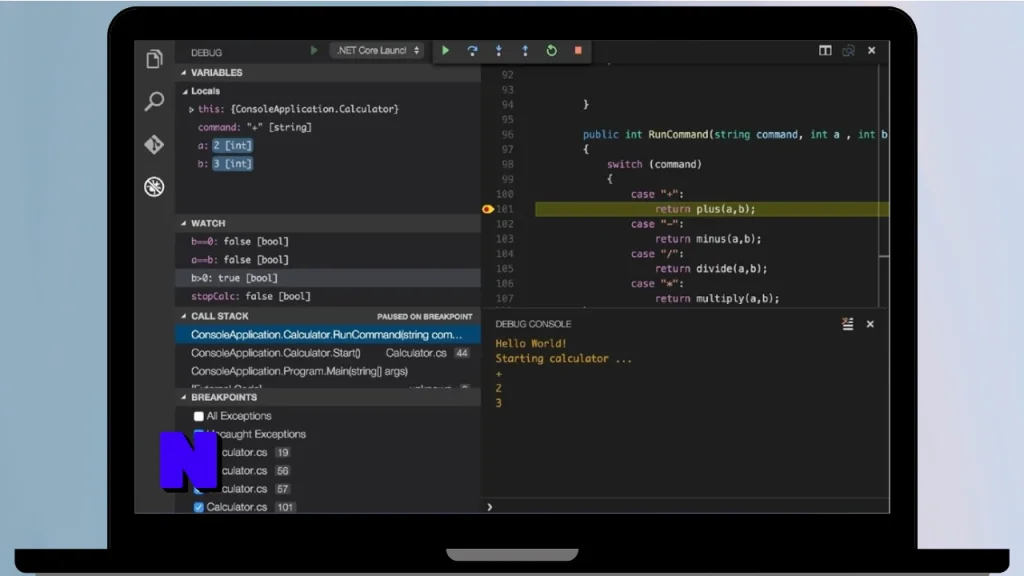Click the Split Editor icon
The height and width of the screenshot is (576, 1024).
pyautogui.click(x=825, y=50)
